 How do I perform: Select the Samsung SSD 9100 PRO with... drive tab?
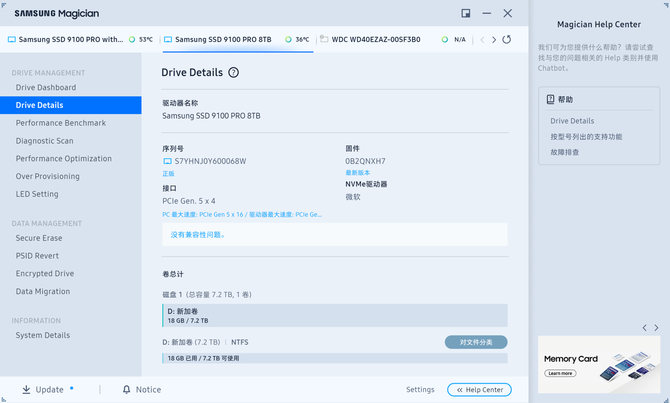click(x=80, y=39)
